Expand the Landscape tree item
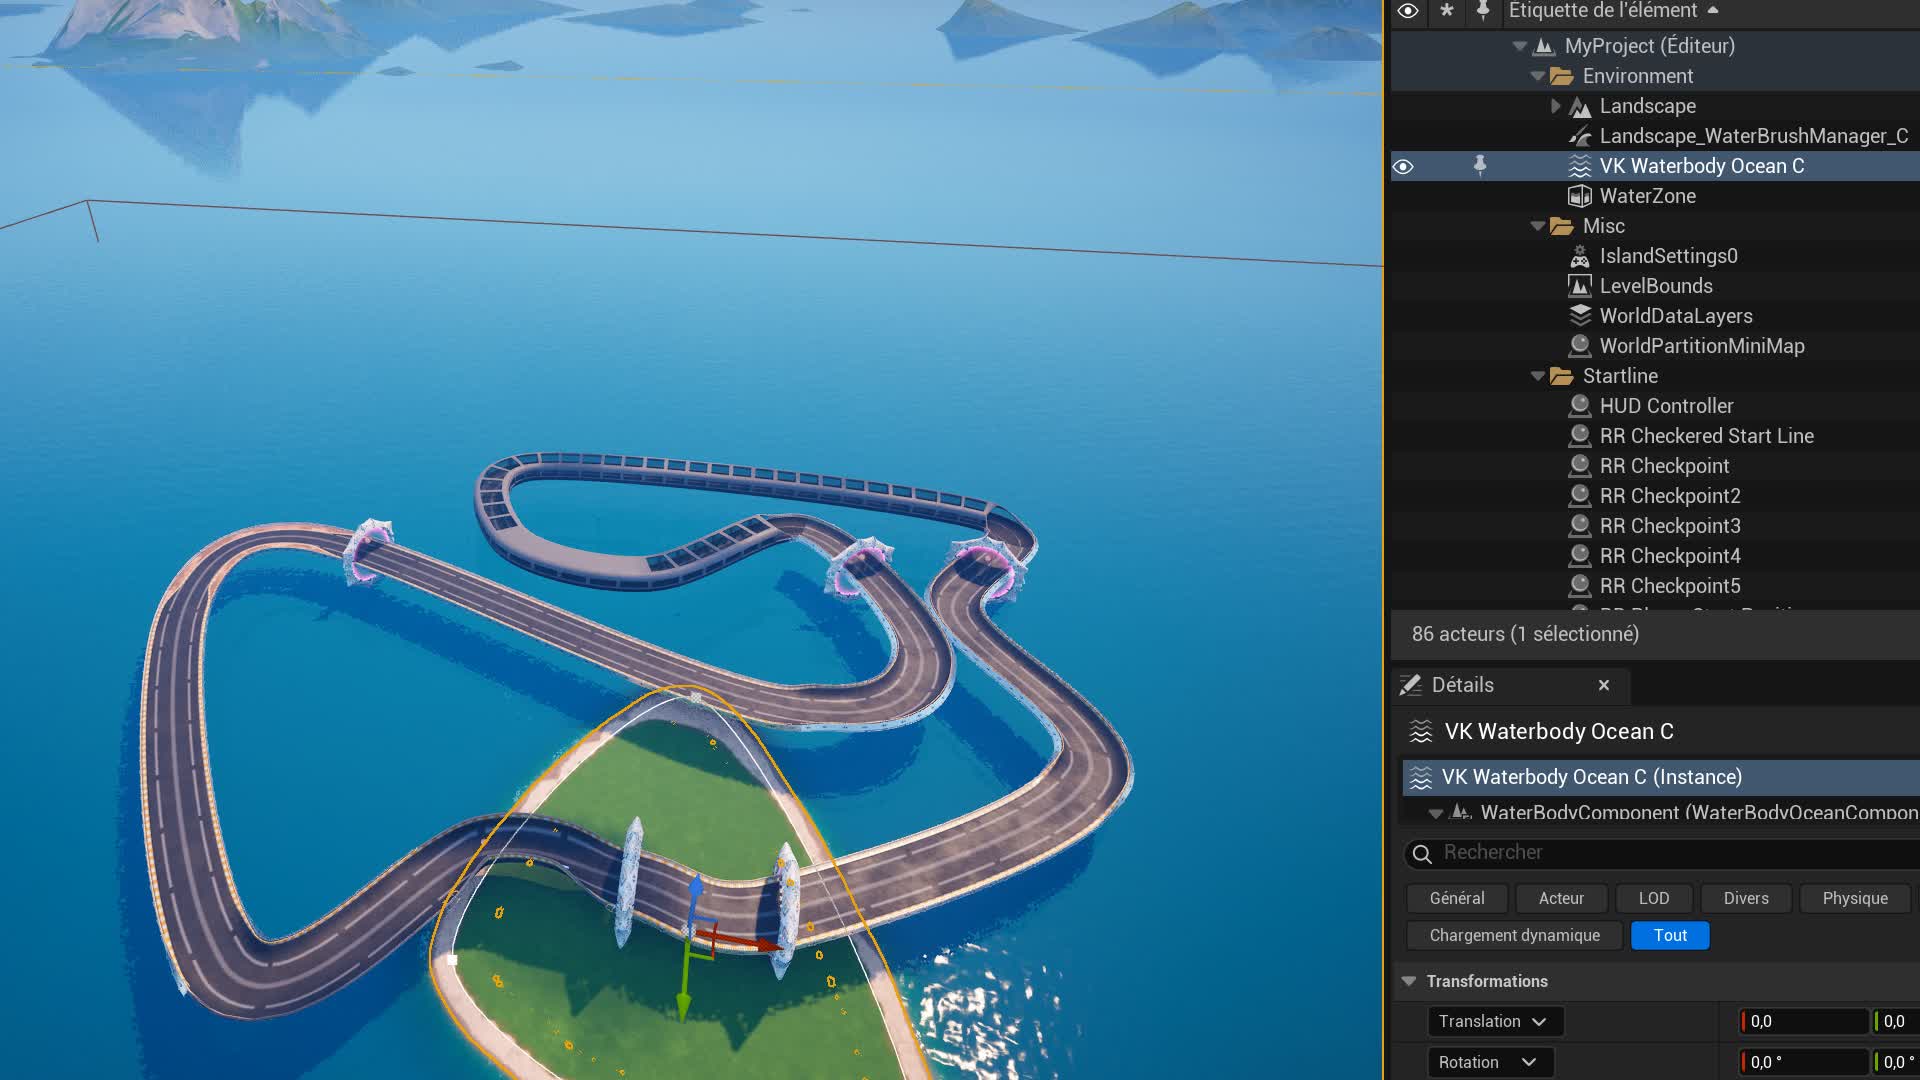The width and height of the screenshot is (1920, 1080). (x=1555, y=106)
